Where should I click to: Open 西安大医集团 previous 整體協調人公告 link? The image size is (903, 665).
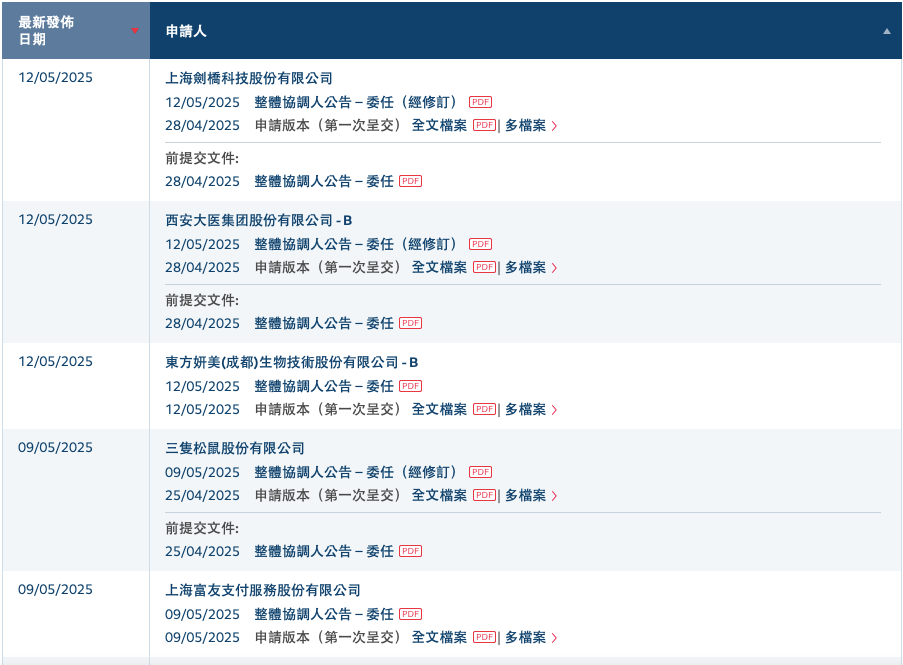coord(324,323)
